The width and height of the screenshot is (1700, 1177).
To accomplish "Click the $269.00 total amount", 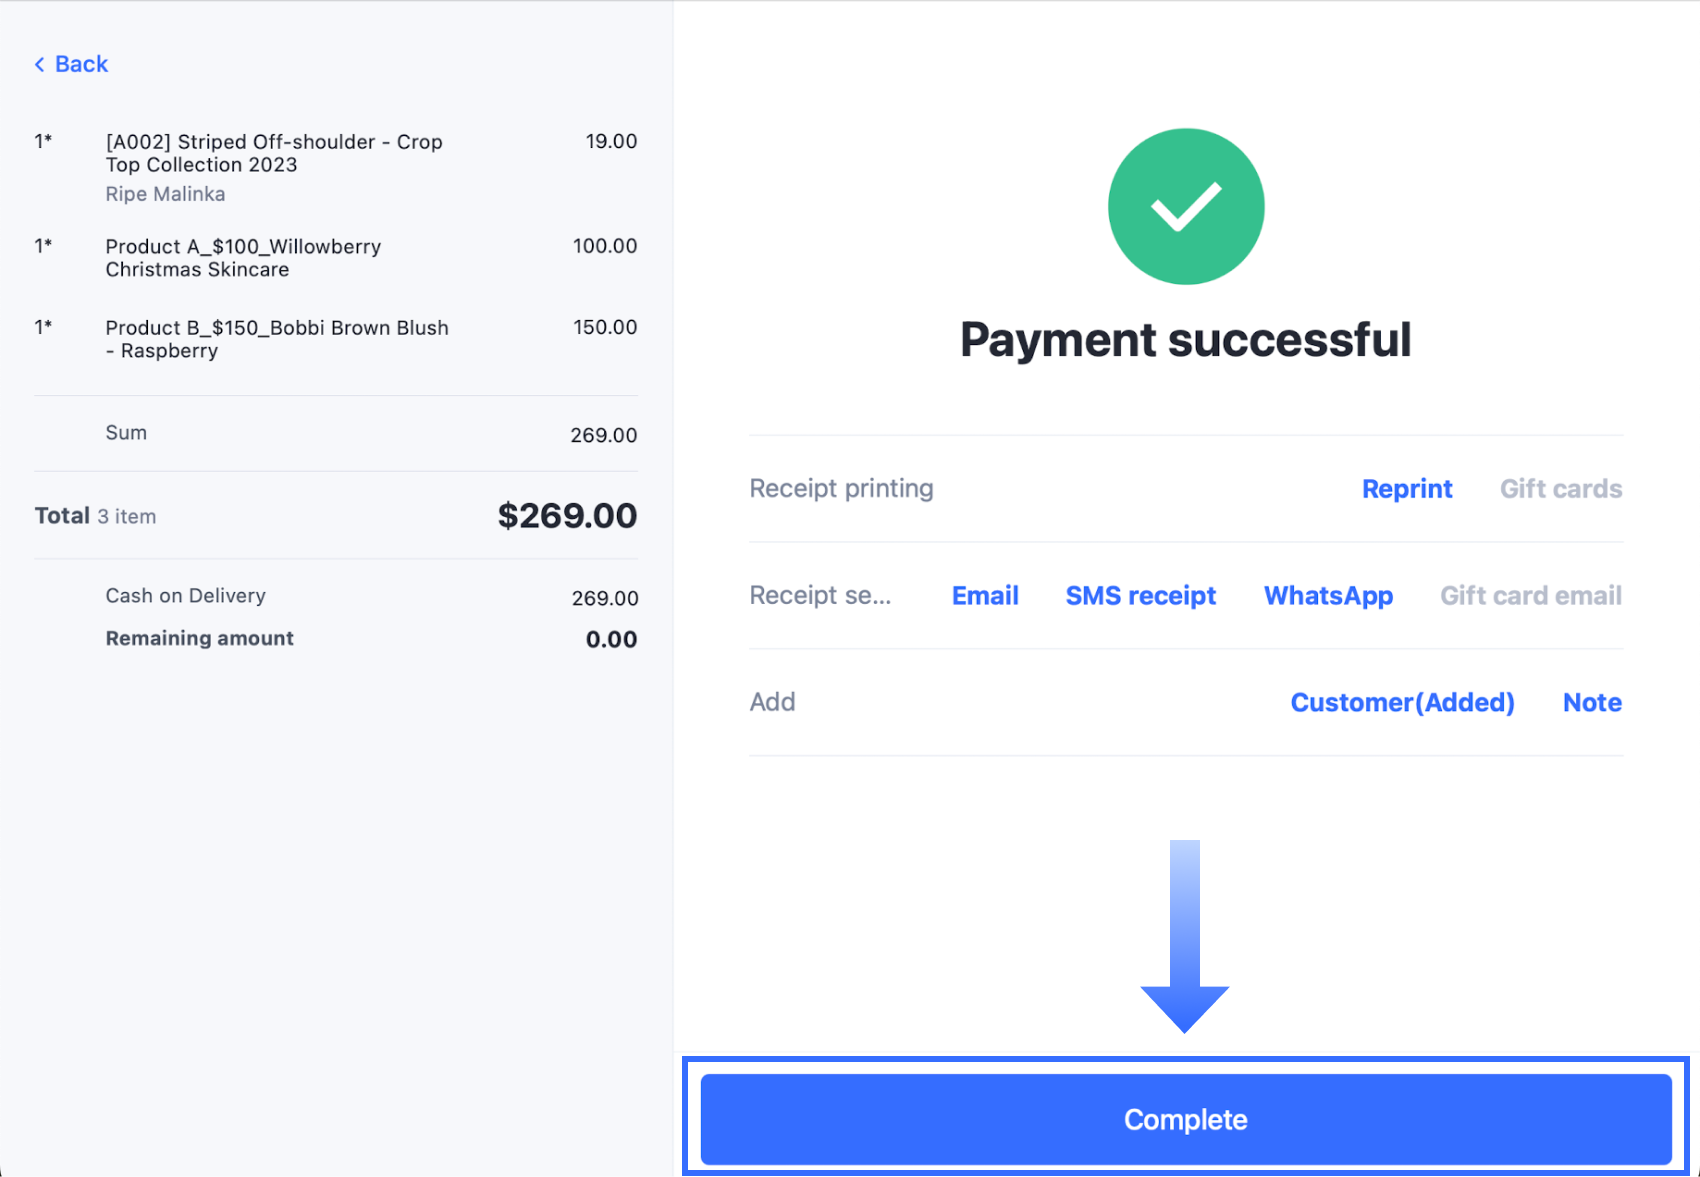I will 567,516.
